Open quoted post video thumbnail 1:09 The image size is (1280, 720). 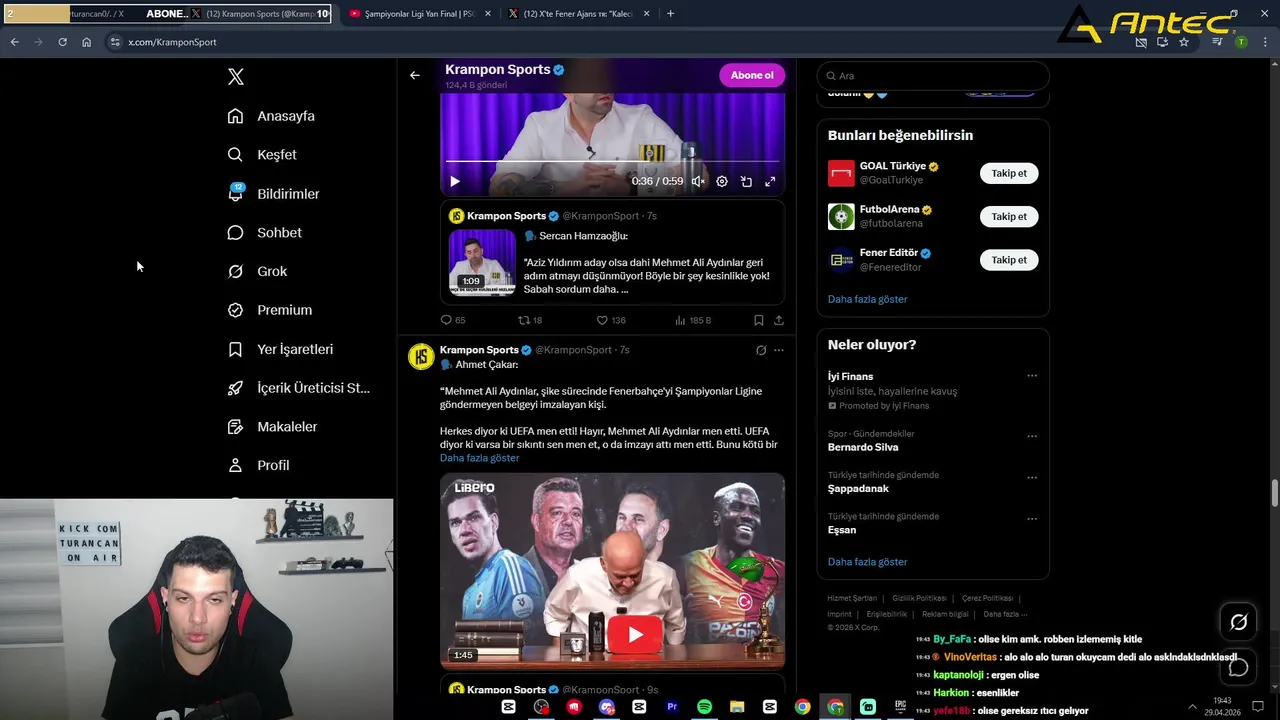coord(482,262)
